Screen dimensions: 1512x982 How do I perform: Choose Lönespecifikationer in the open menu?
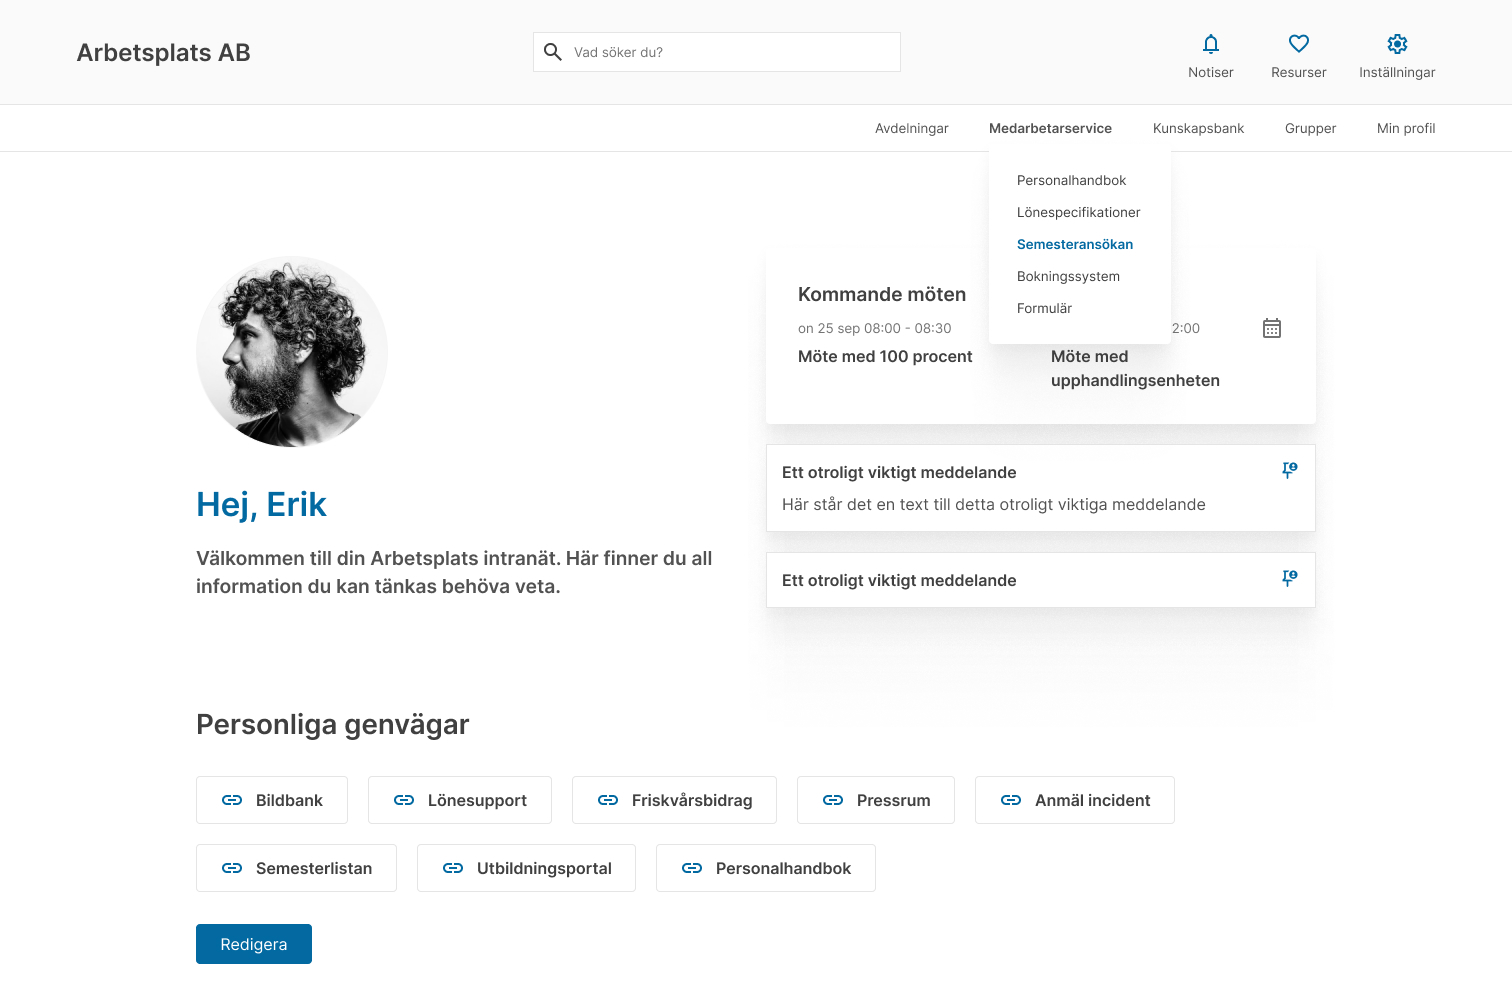(1078, 212)
